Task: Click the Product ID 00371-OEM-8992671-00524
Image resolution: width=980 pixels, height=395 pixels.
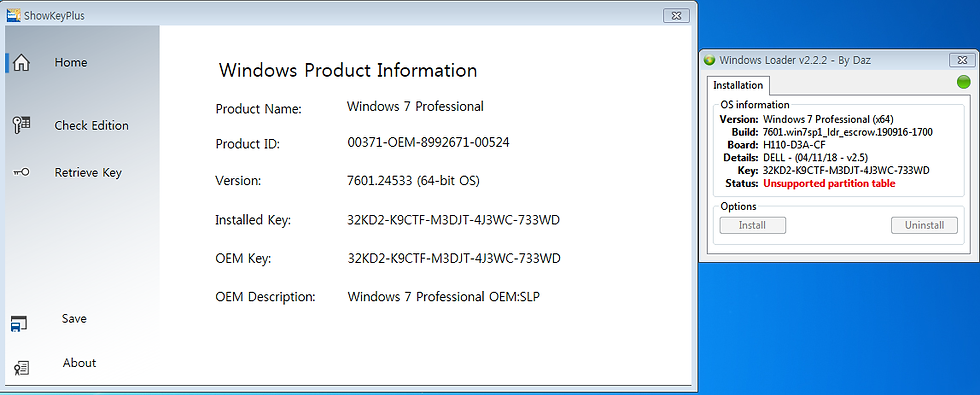Action: coord(428,142)
